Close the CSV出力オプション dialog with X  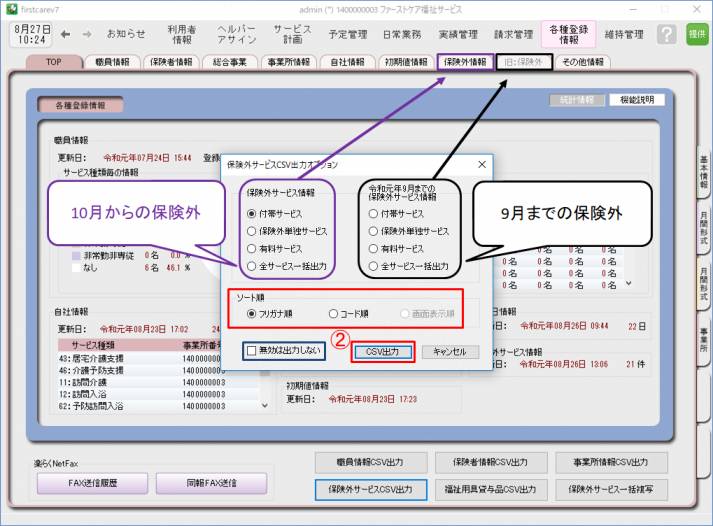(x=481, y=163)
